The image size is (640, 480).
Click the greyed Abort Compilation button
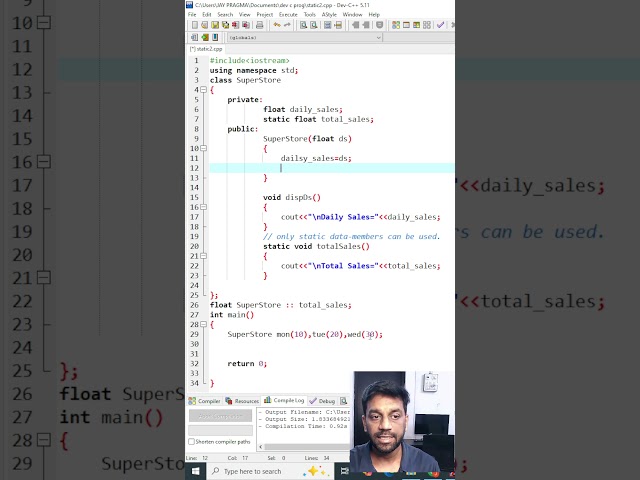[x=220, y=416]
